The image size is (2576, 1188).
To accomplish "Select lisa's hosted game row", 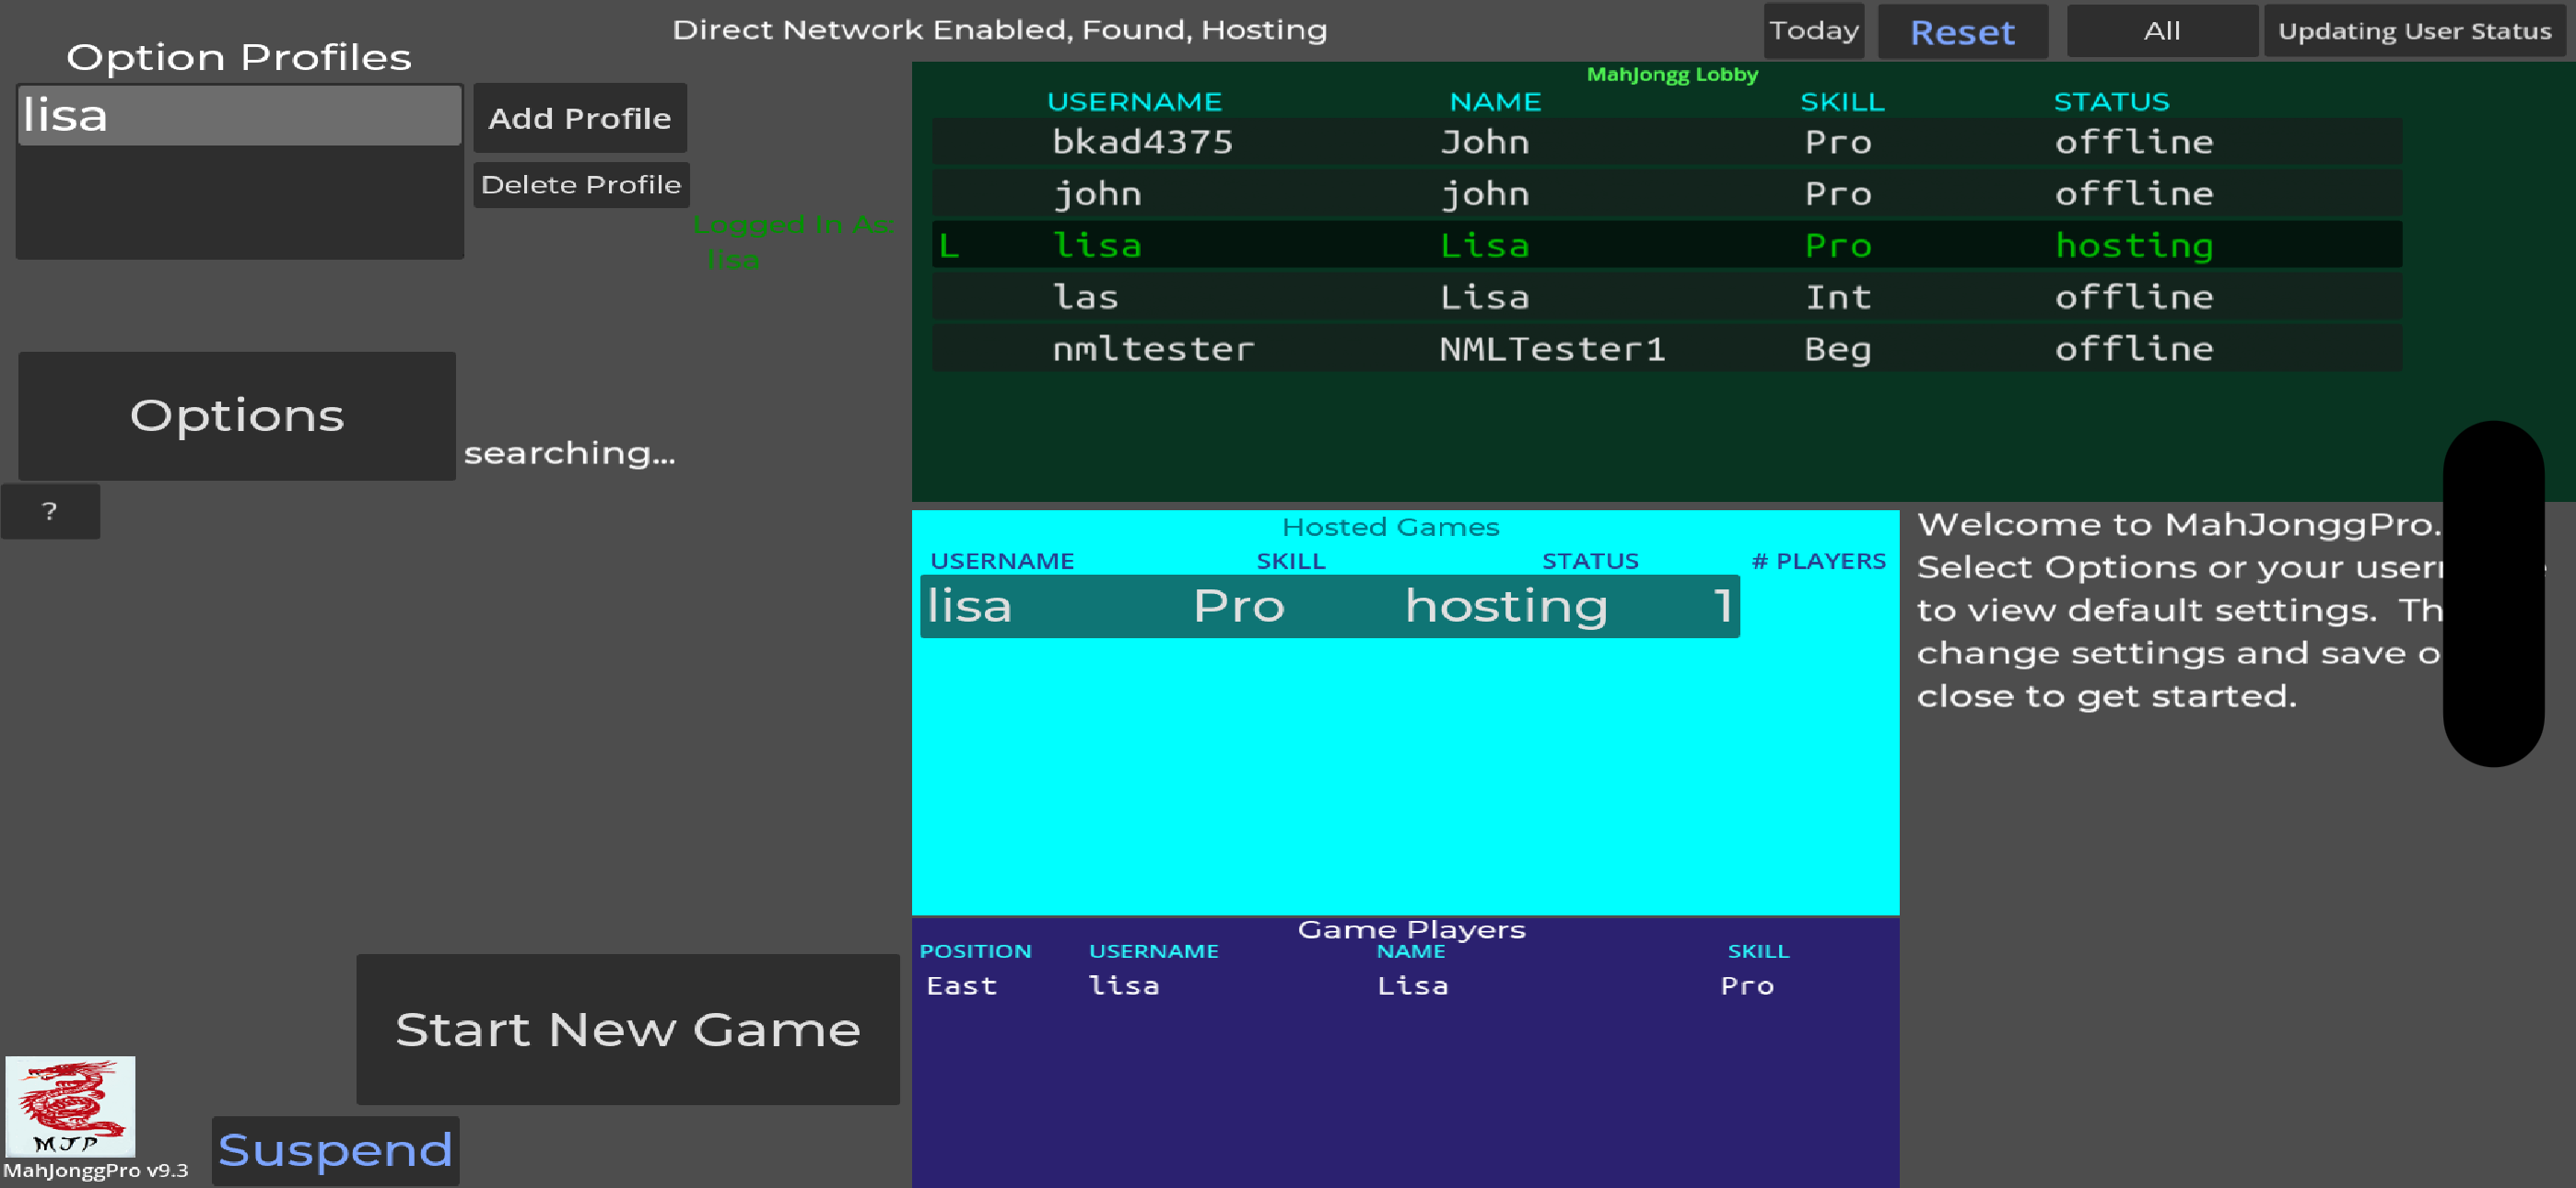I will click(x=1330, y=606).
